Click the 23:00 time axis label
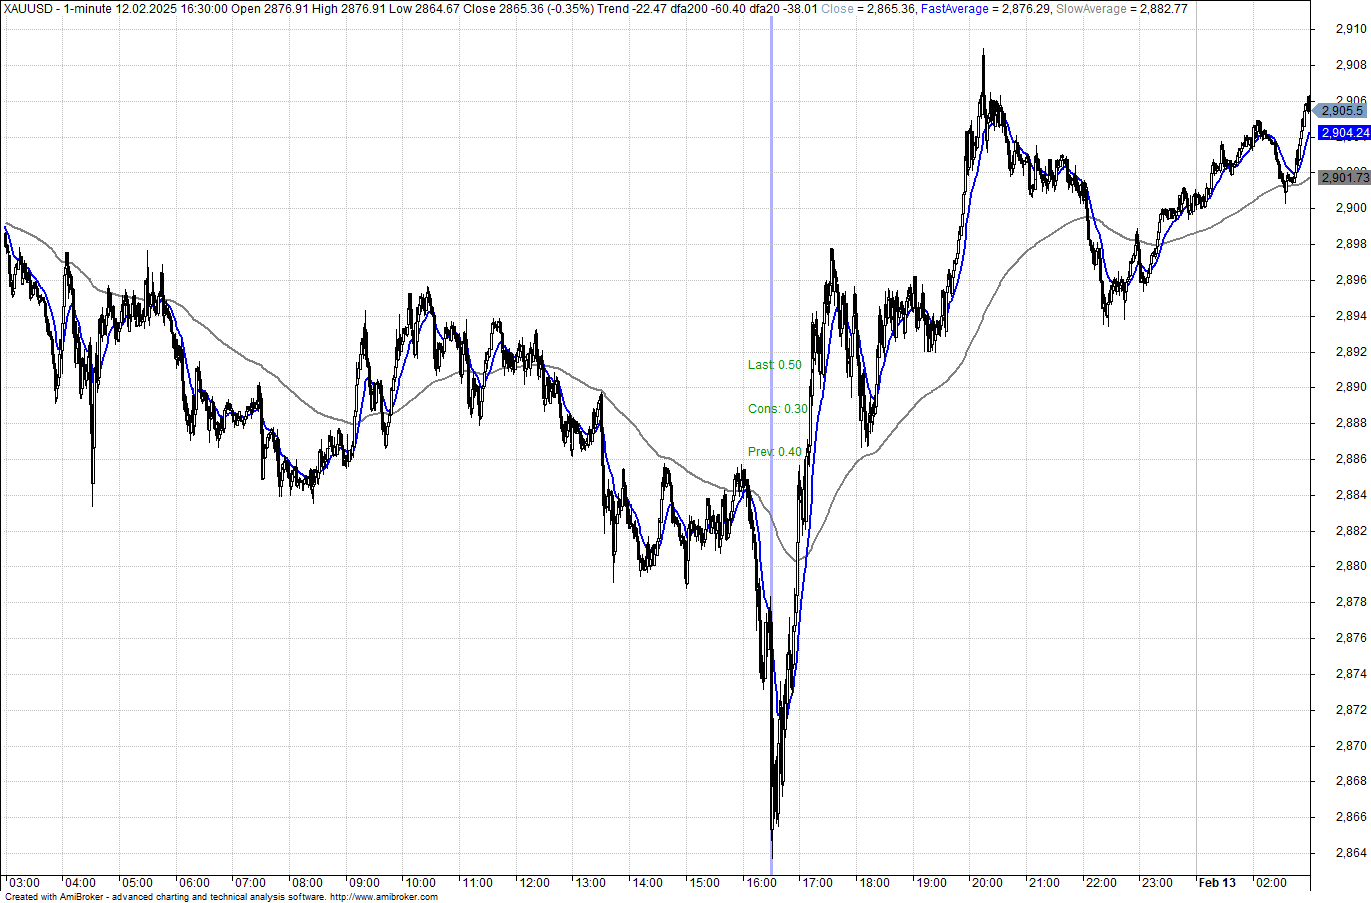 pyautogui.click(x=1157, y=883)
